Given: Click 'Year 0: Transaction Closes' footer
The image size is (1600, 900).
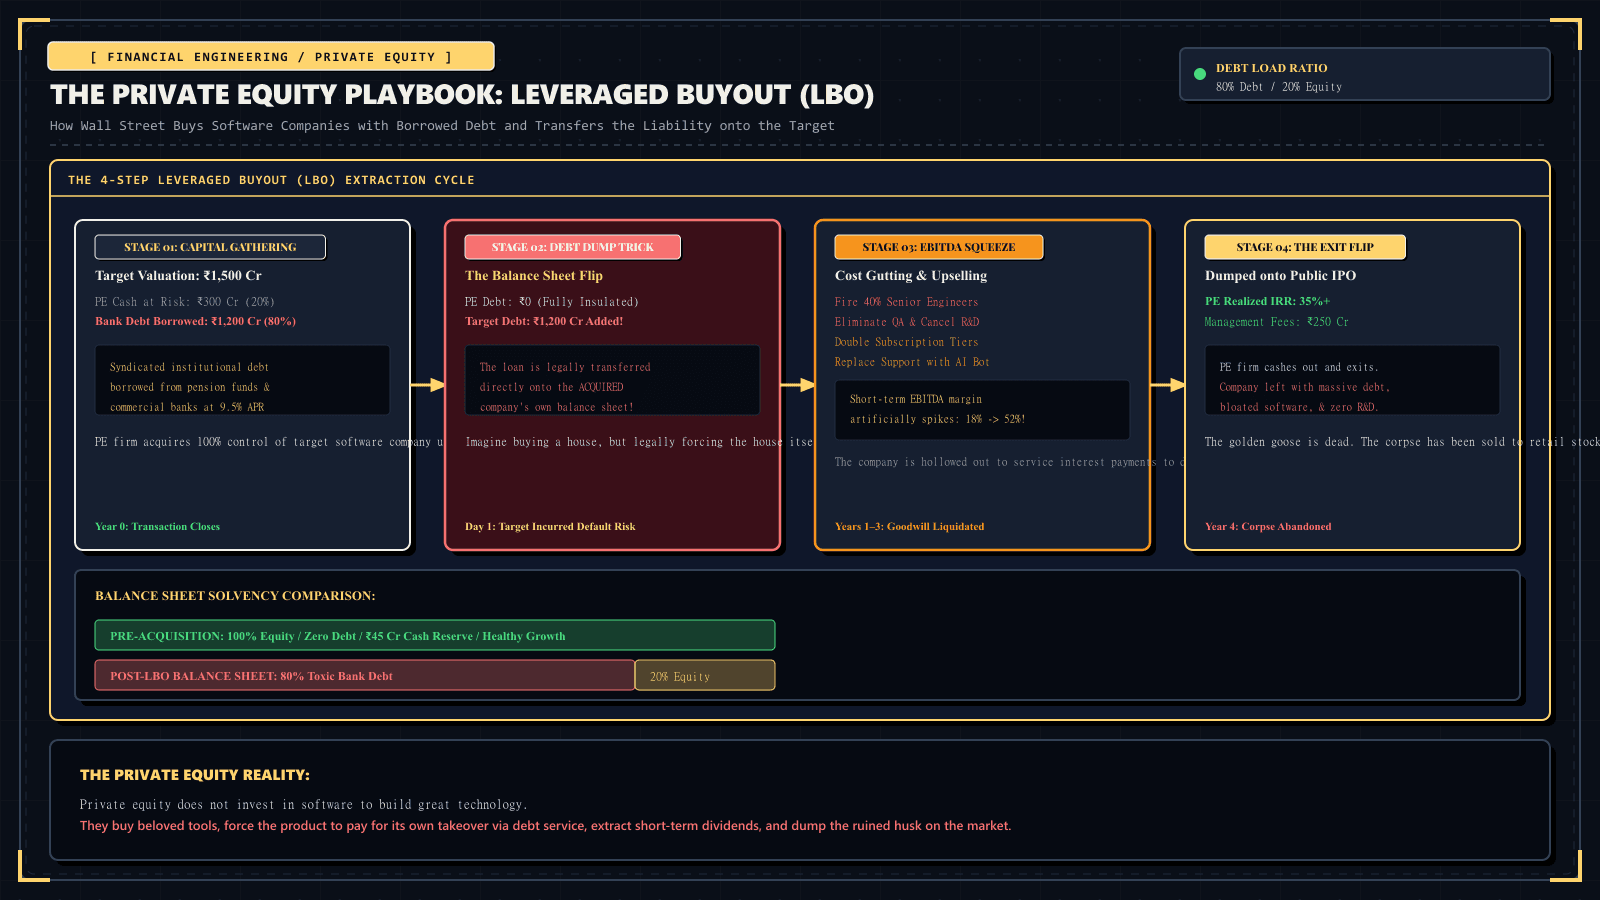Looking at the screenshot, I should (157, 527).
